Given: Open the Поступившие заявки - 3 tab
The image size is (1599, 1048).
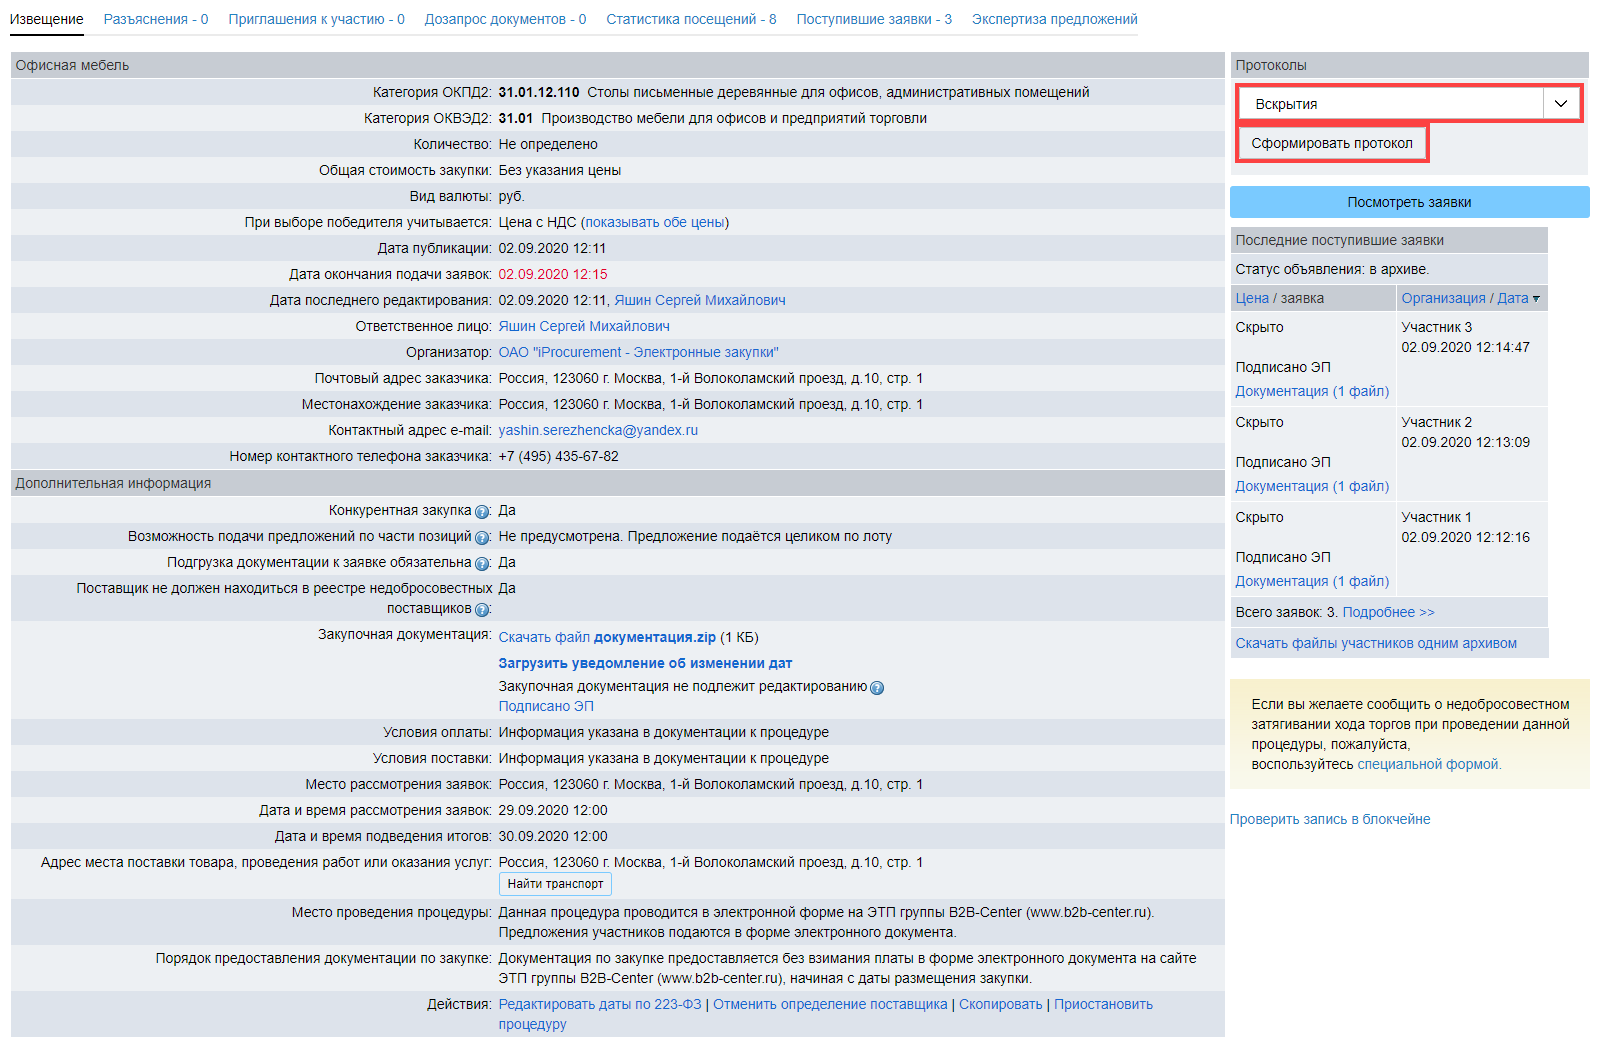Looking at the screenshot, I should (x=873, y=19).
